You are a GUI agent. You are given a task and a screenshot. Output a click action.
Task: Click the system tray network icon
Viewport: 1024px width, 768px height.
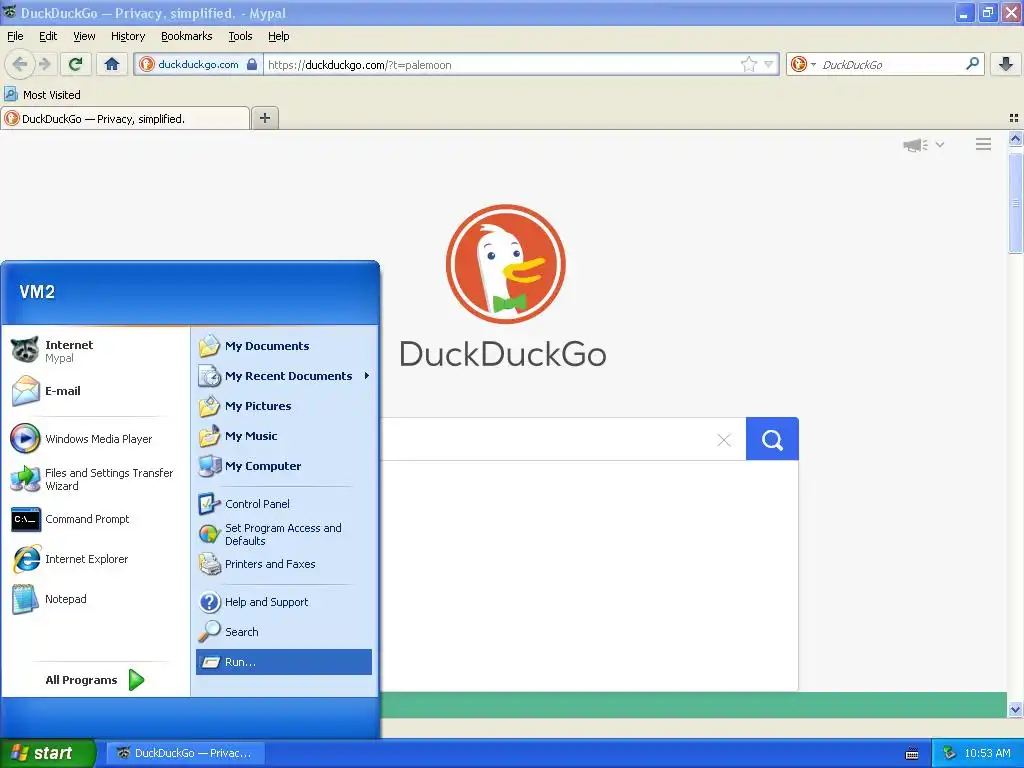(x=950, y=753)
